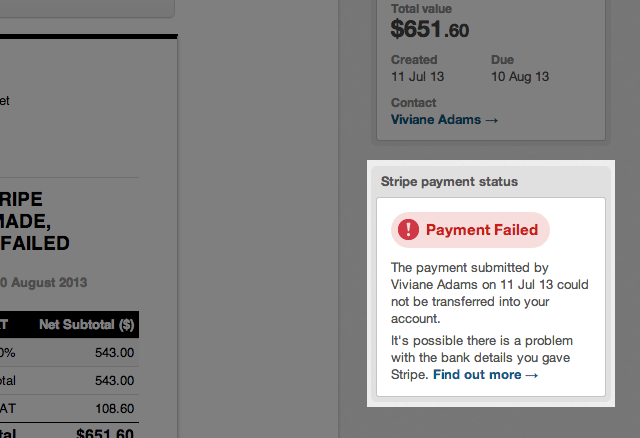Click the red exclamation error icon
640x438 pixels.
coord(408,230)
